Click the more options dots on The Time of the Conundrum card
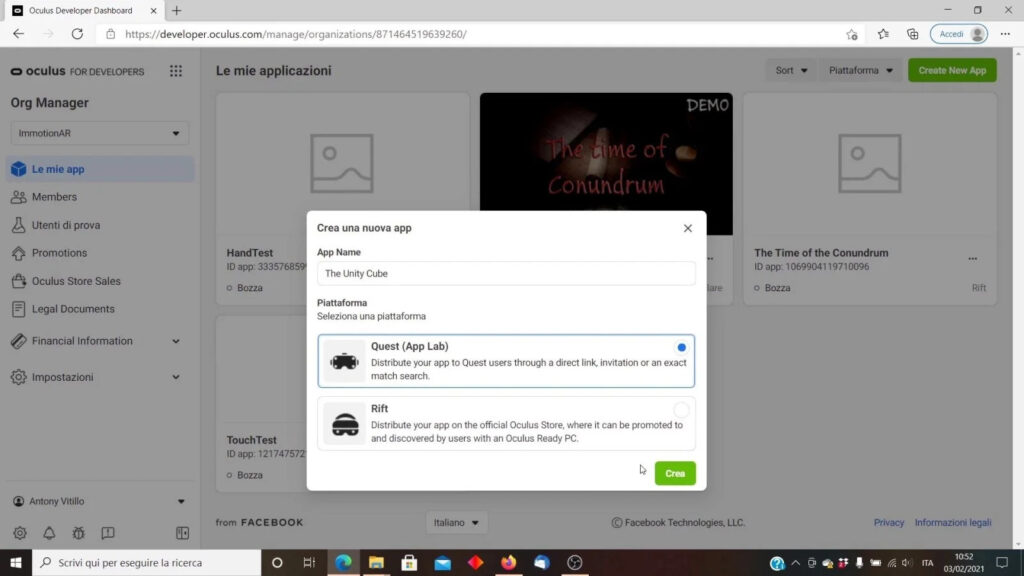 (972, 259)
